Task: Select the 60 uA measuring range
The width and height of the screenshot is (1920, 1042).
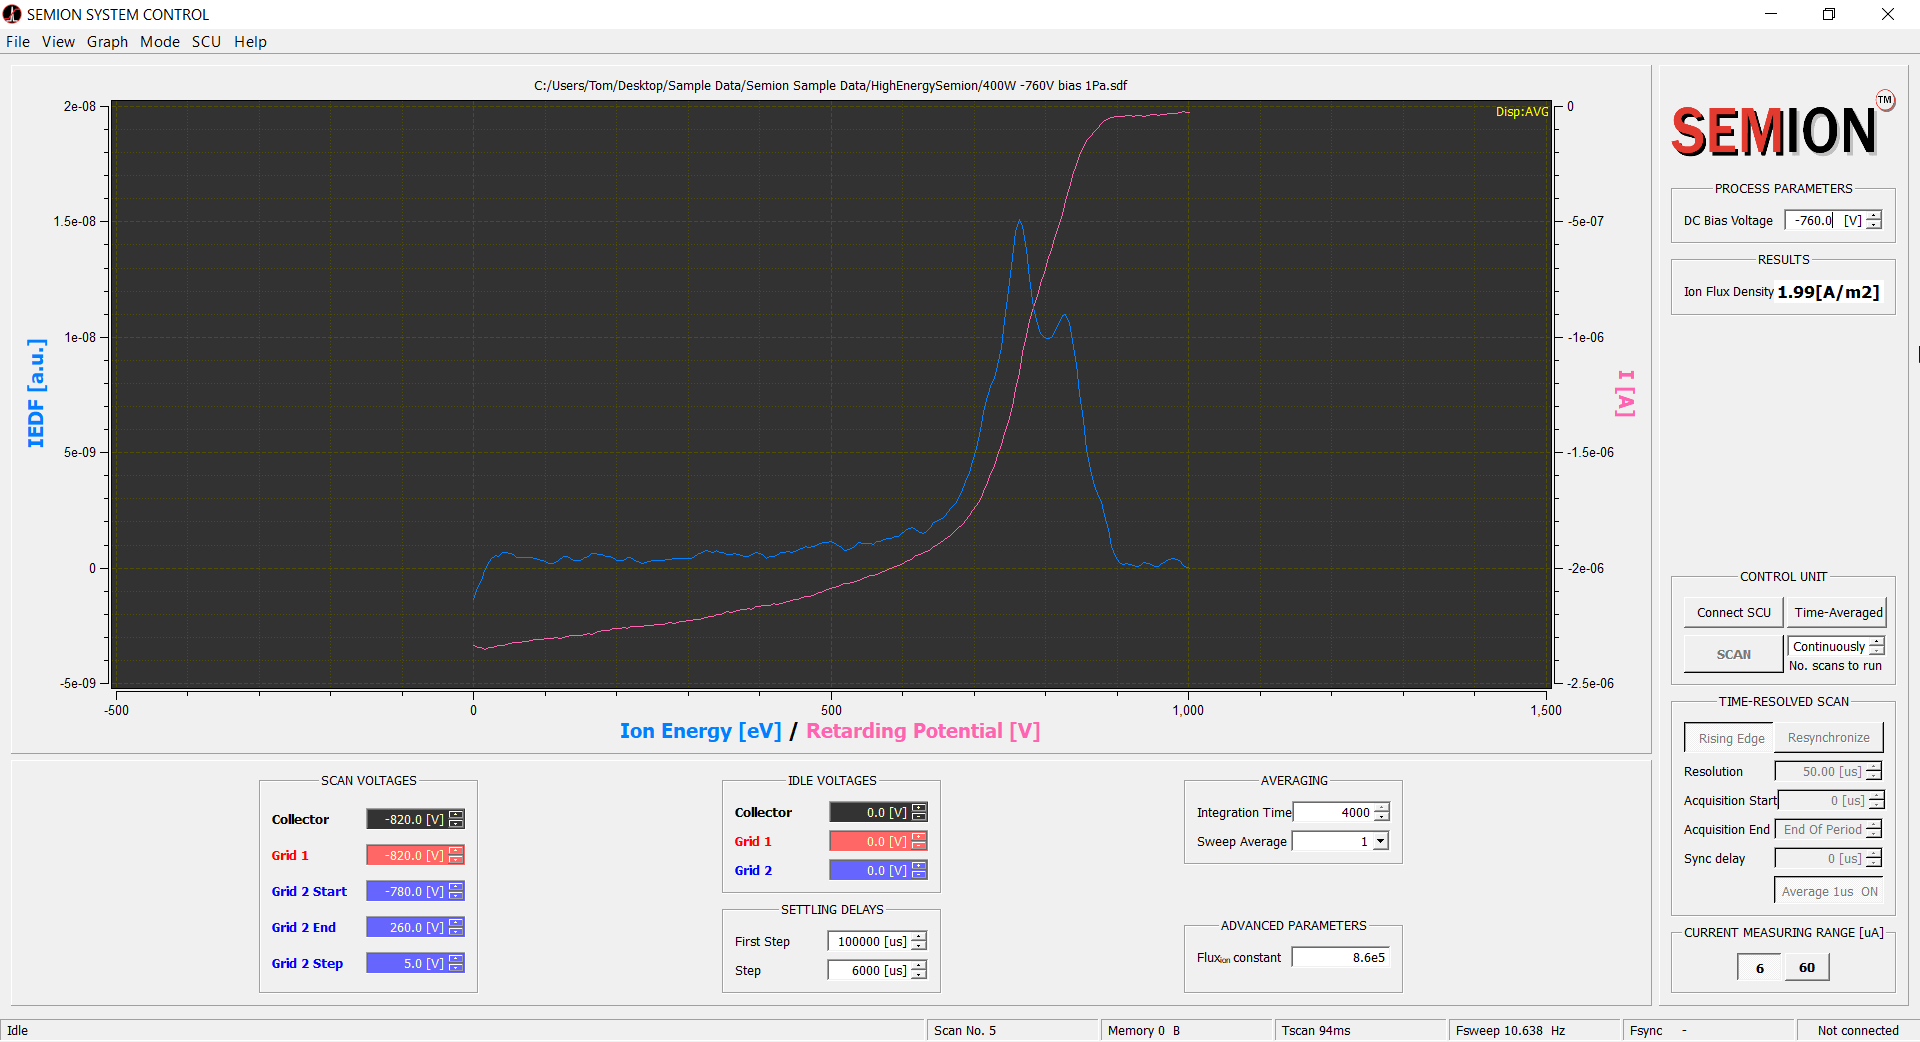Action: 1806,968
